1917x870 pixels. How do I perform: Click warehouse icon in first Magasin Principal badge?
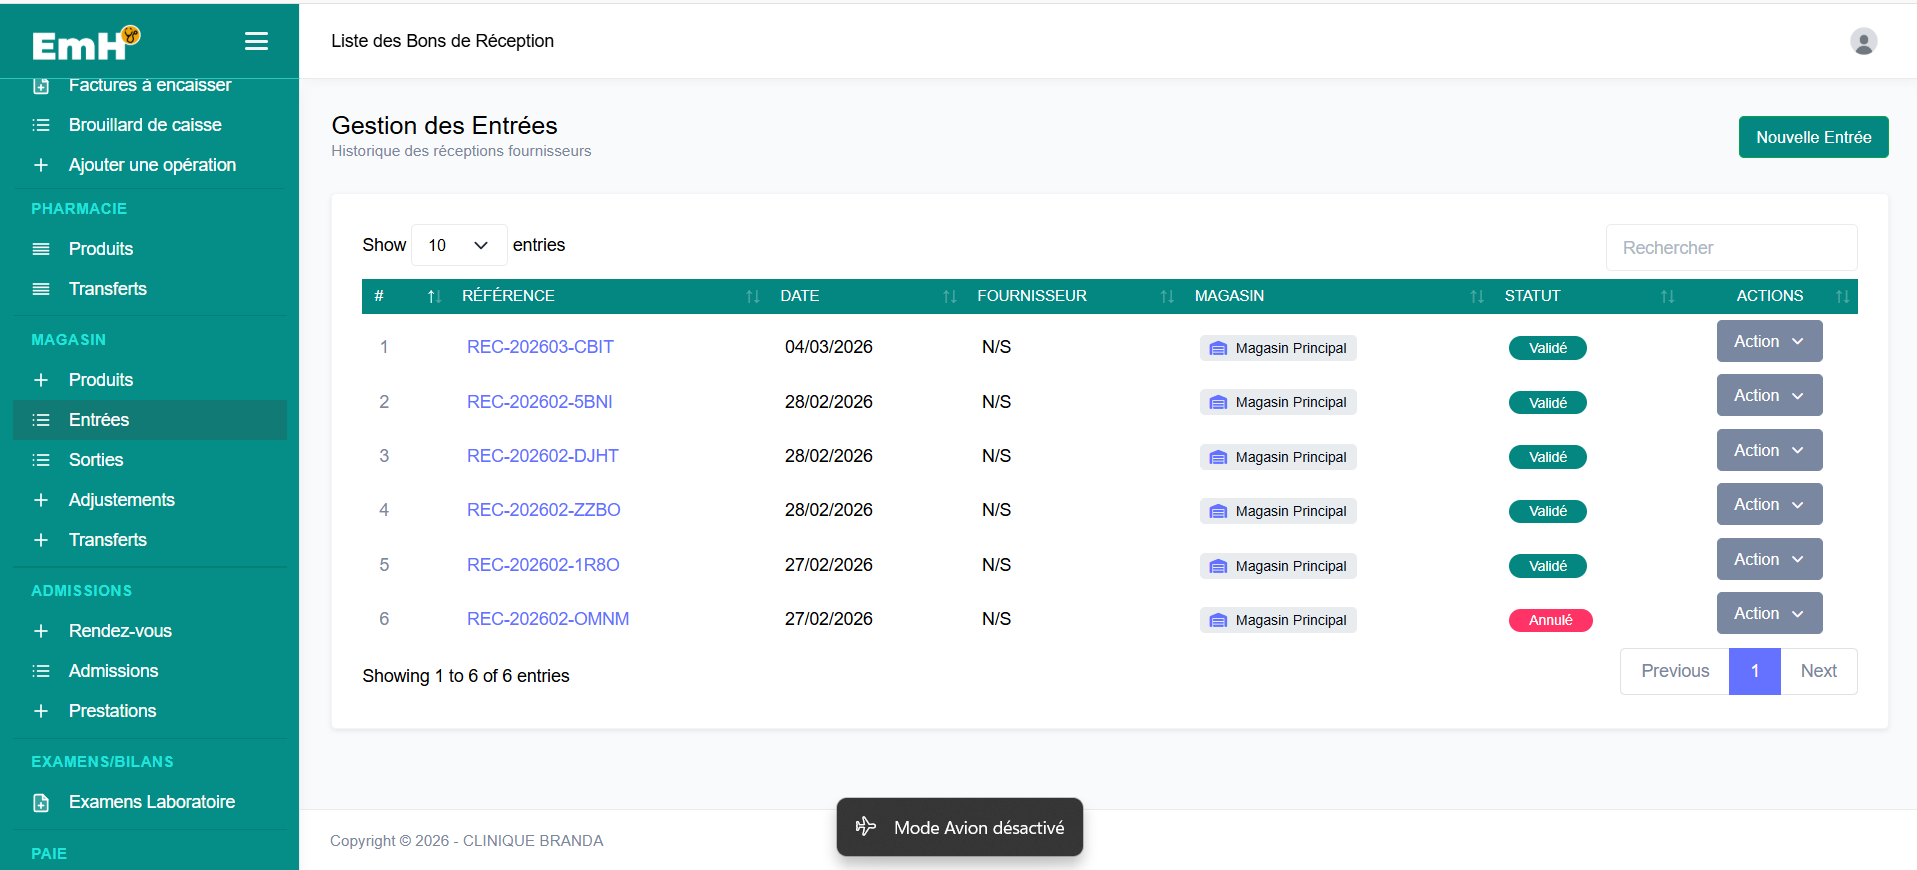coord(1218,348)
